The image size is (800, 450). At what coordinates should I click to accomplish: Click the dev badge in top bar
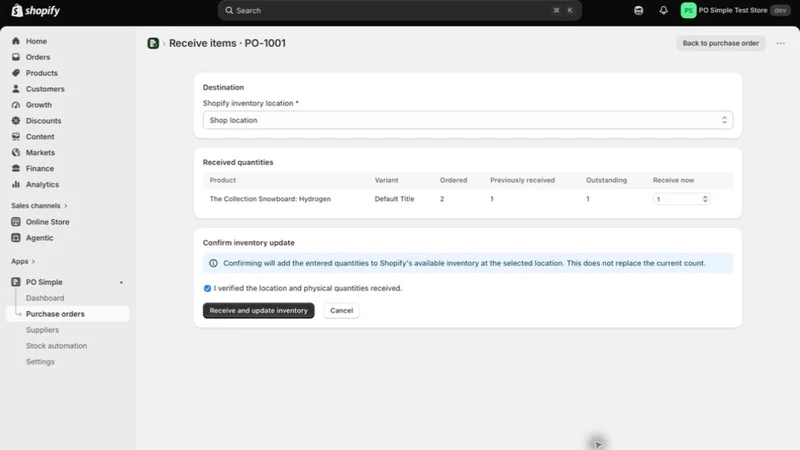coord(780,10)
